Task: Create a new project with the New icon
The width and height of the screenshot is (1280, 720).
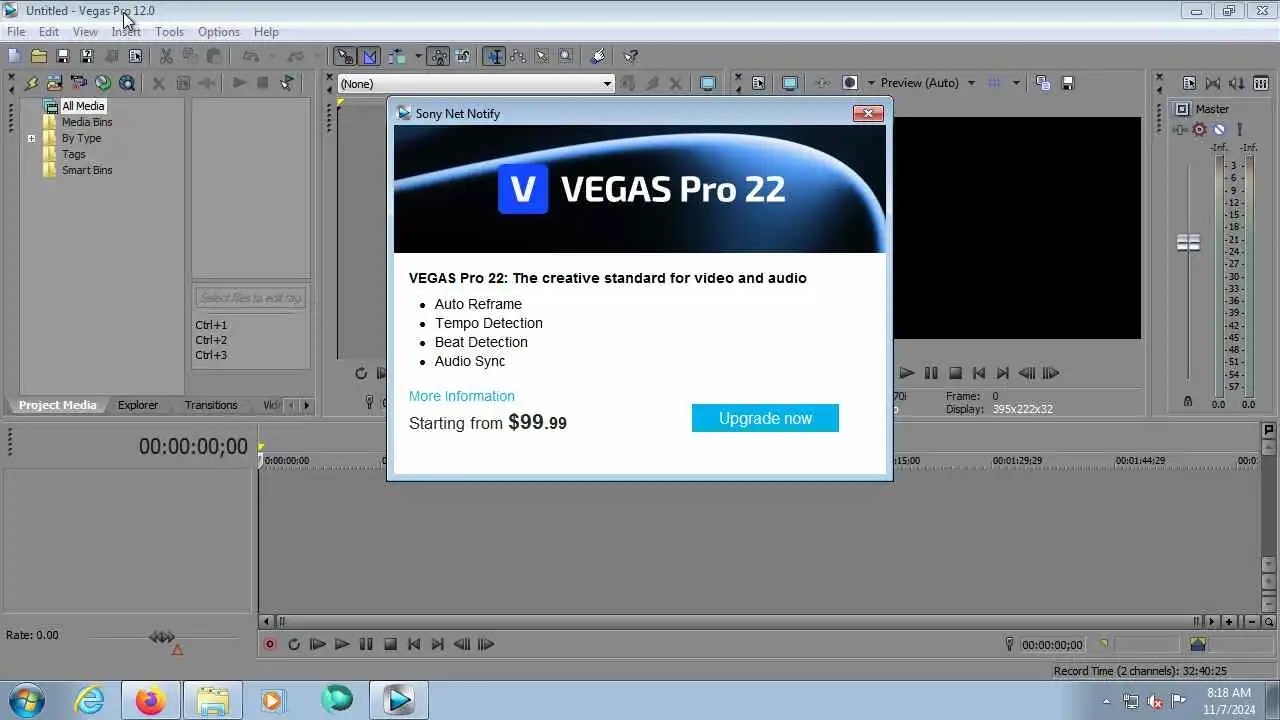Action: pos(14,56)
